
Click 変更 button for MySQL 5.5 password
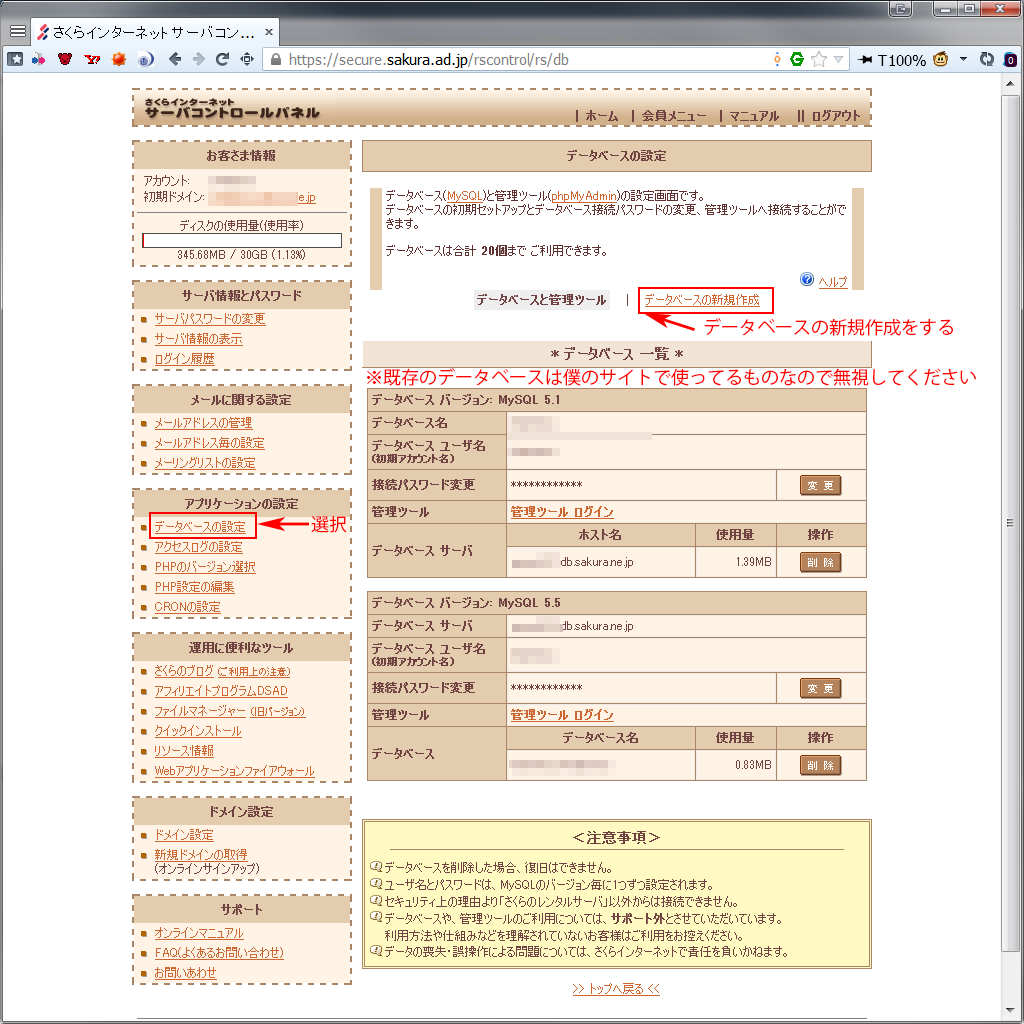click(820, 688)
